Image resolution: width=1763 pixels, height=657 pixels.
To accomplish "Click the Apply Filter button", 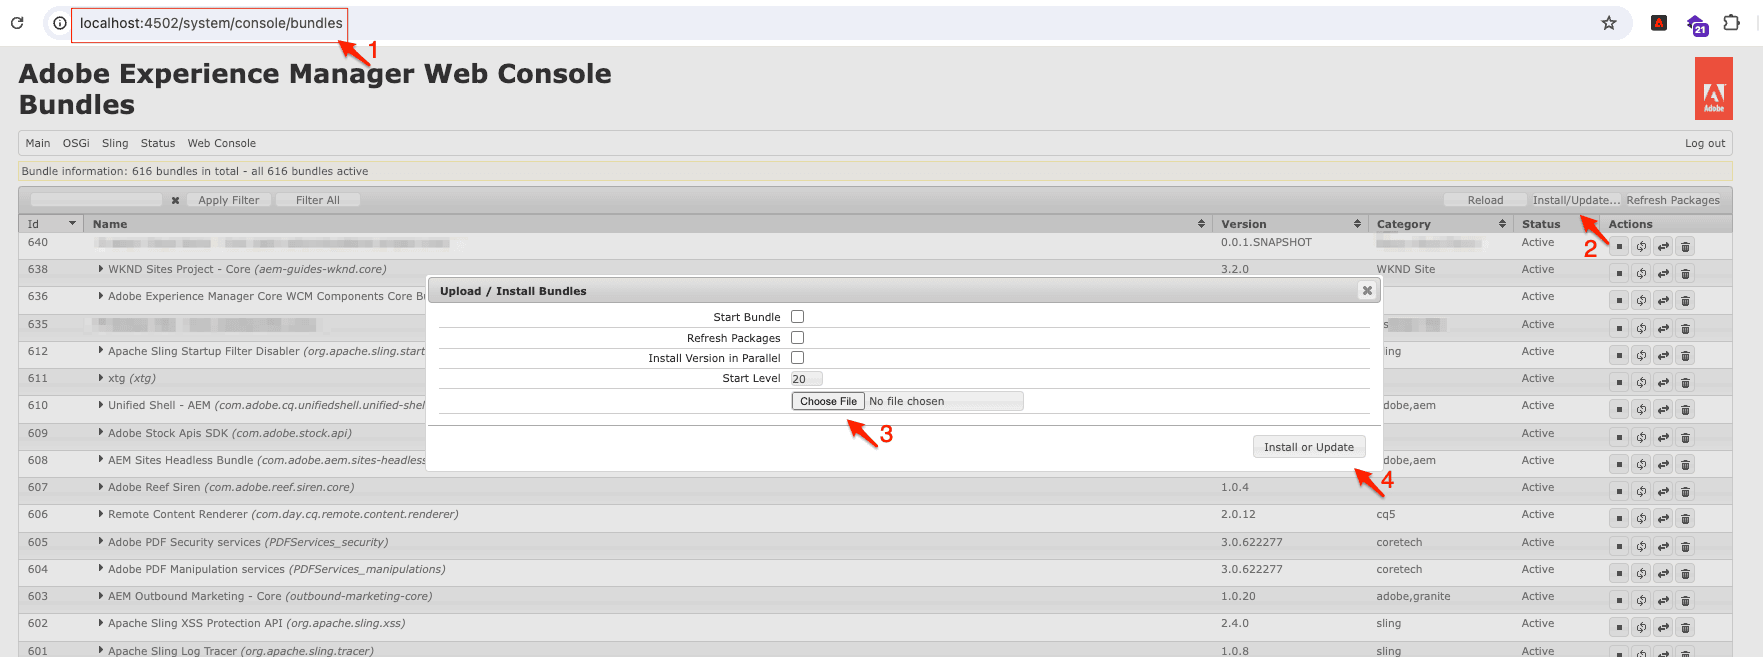I will point(229,200).
